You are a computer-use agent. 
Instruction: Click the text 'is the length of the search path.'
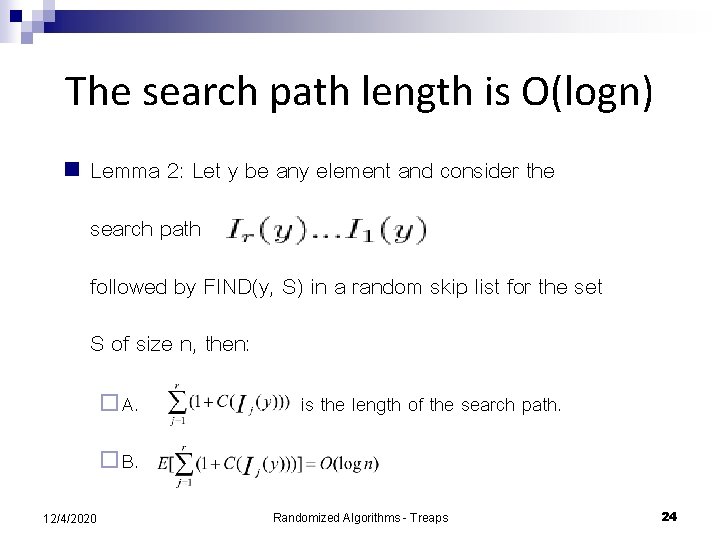coord(431,405)
